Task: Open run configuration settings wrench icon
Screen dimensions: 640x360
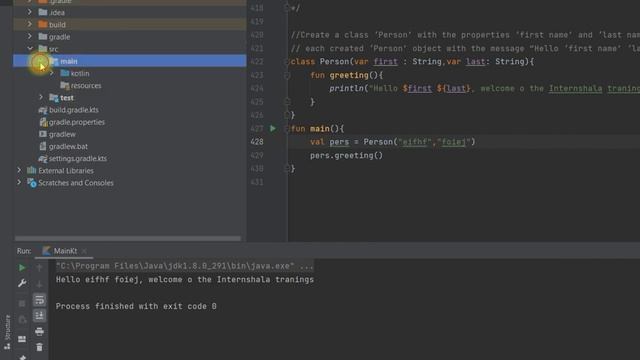Action: [22, 283]
